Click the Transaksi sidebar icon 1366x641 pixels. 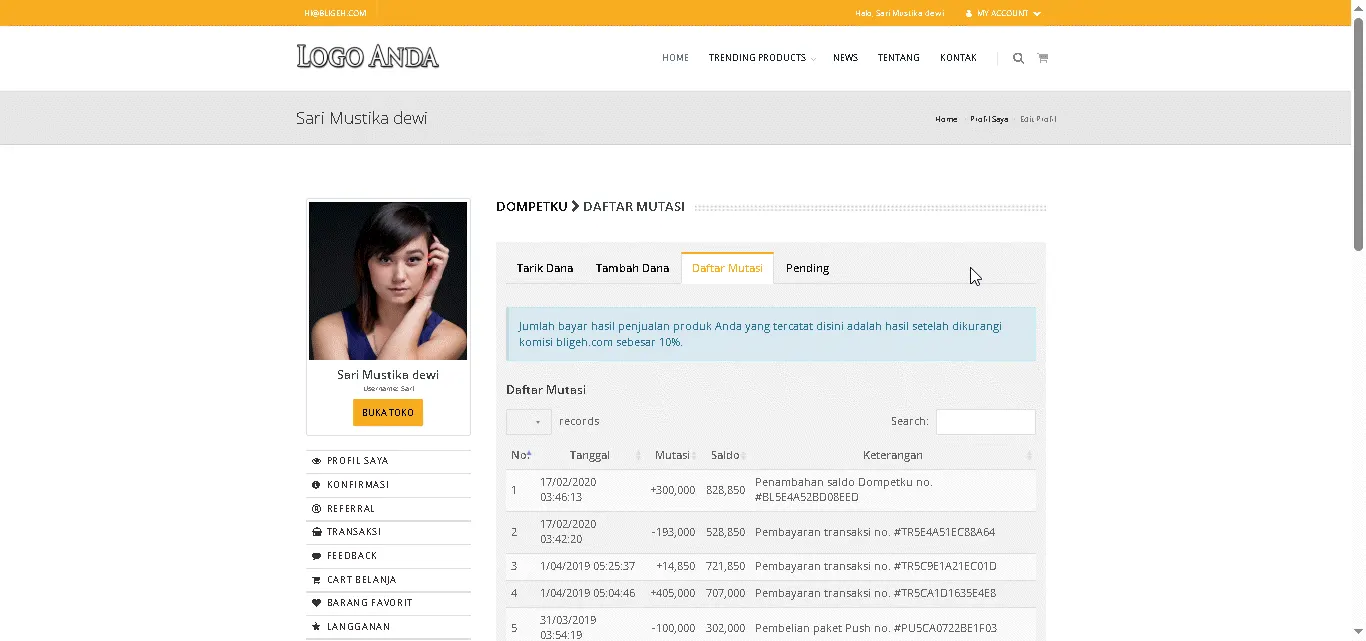317,532
